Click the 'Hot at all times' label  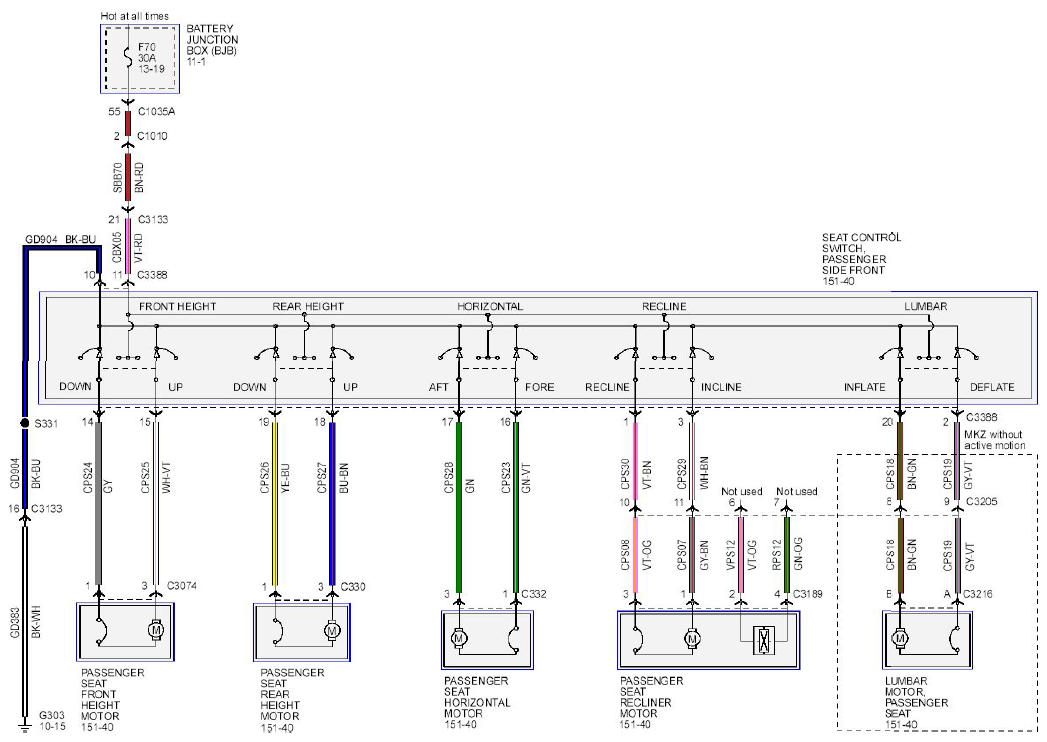134,15
